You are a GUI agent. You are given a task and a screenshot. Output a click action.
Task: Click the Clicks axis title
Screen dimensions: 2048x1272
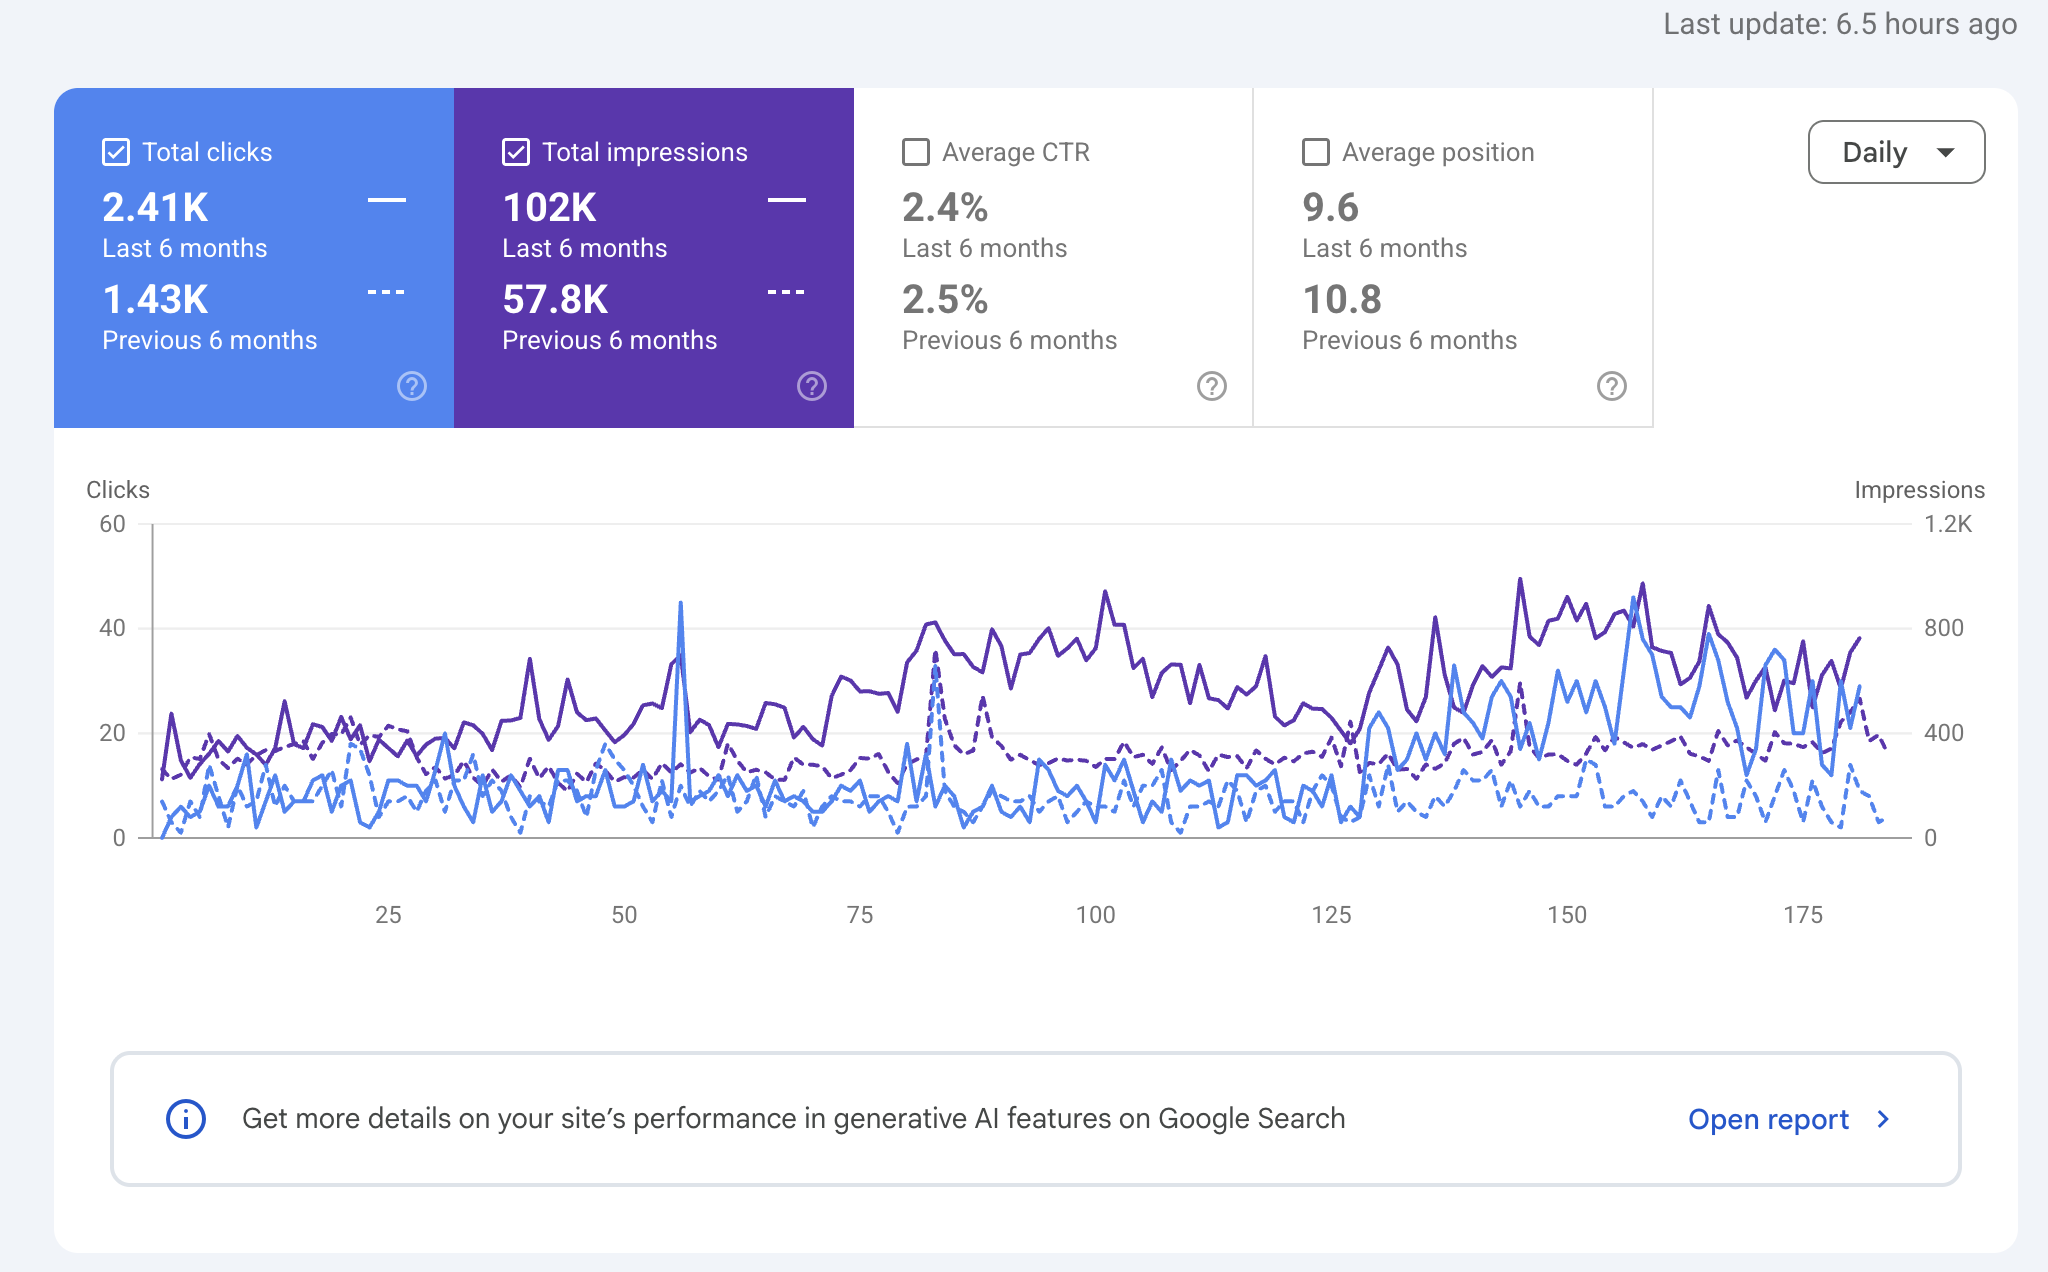(118, 490)
